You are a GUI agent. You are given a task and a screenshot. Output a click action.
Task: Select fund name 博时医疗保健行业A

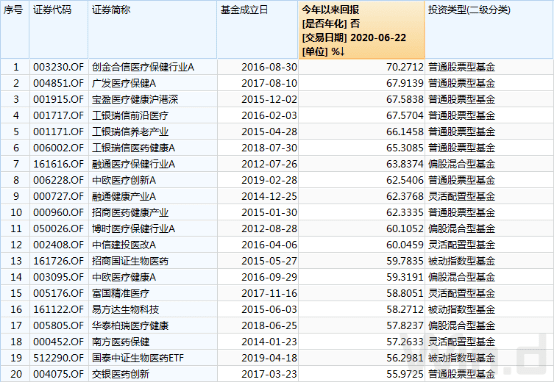coord(134,229)
